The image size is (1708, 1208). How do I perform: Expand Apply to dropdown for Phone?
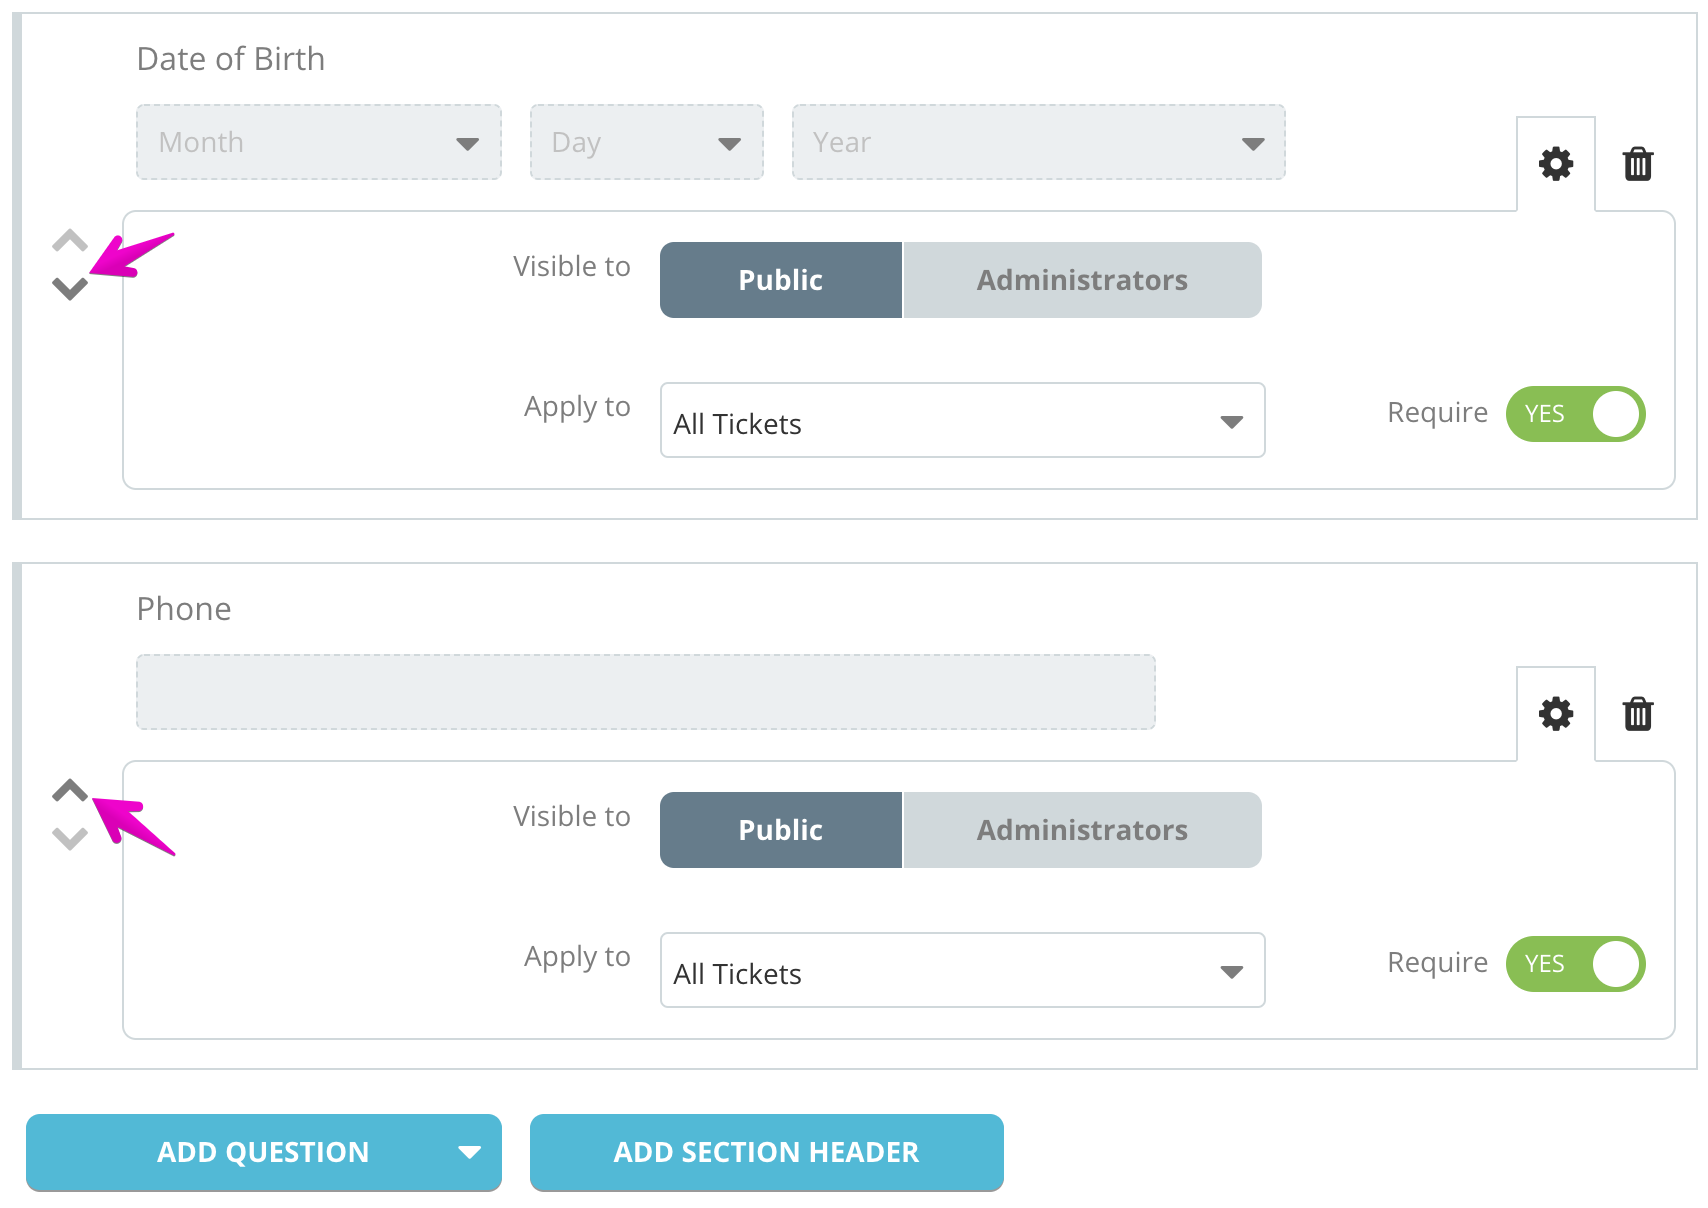[962, 971]
